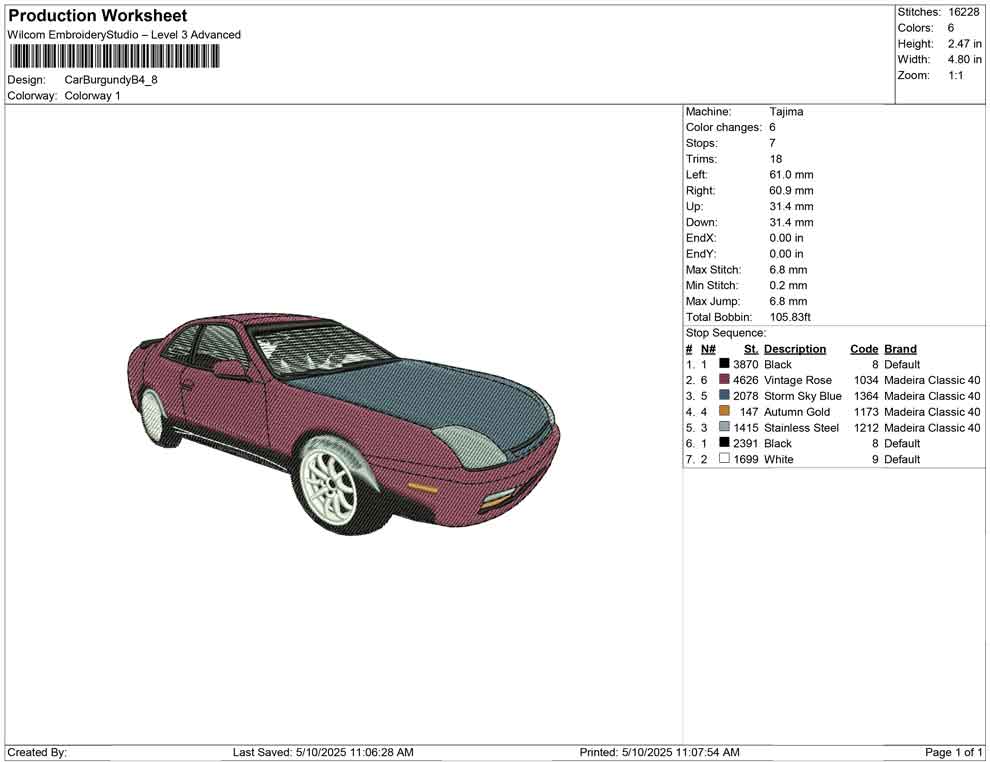990x762 pixels.
Task: Click the barcode under the Wilcom title
Action: click(116, 56)
